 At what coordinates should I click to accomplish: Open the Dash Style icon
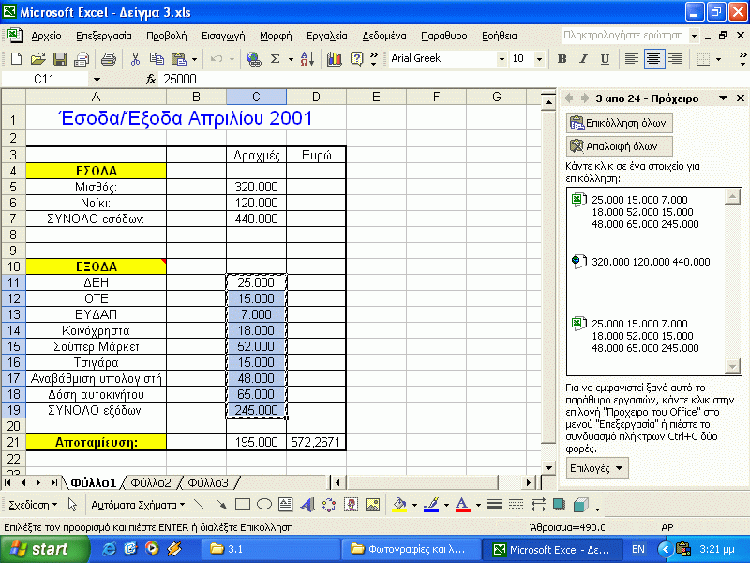[x=516, y=505]
